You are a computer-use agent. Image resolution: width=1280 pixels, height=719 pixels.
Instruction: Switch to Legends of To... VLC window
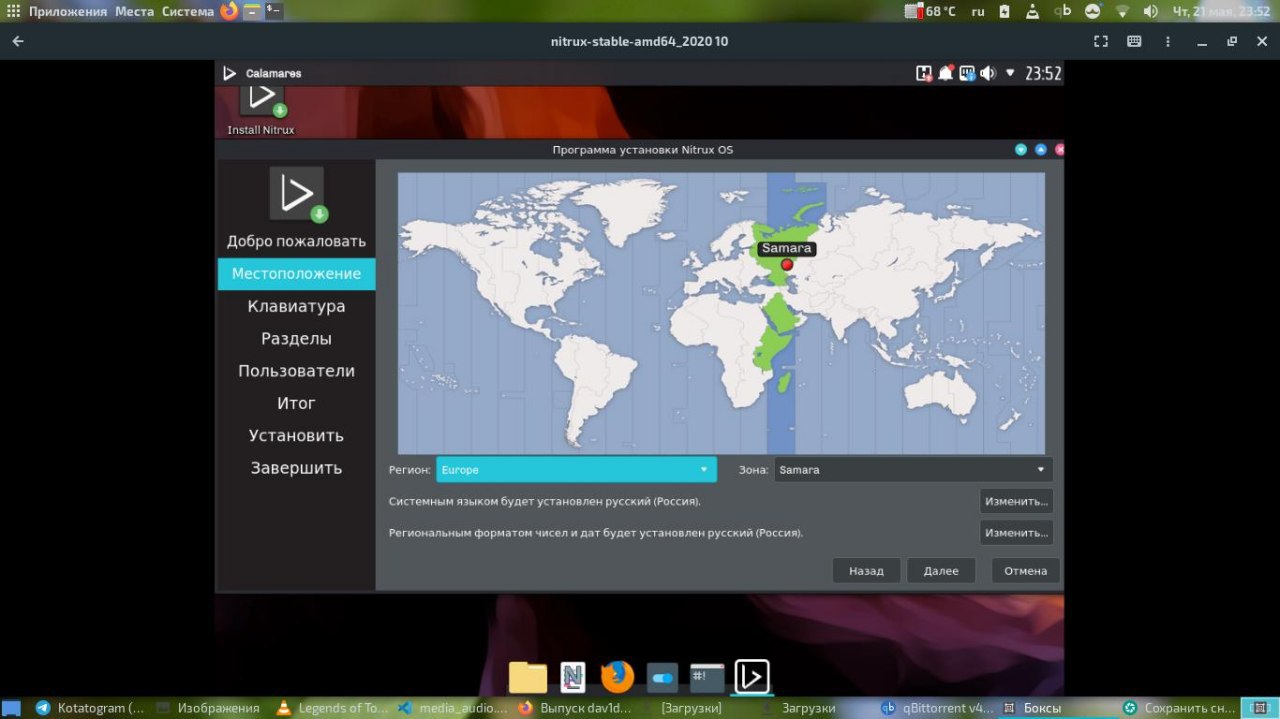pos(332,708)
